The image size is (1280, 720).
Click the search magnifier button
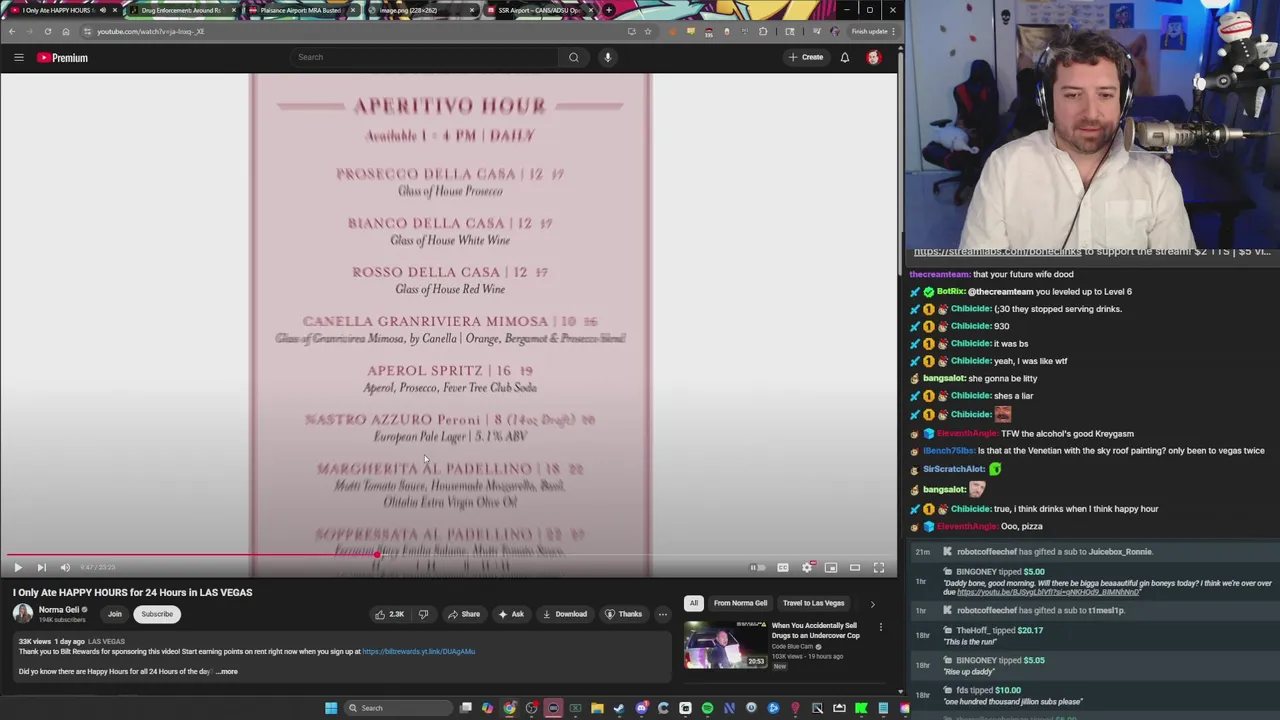pos(574,57)
